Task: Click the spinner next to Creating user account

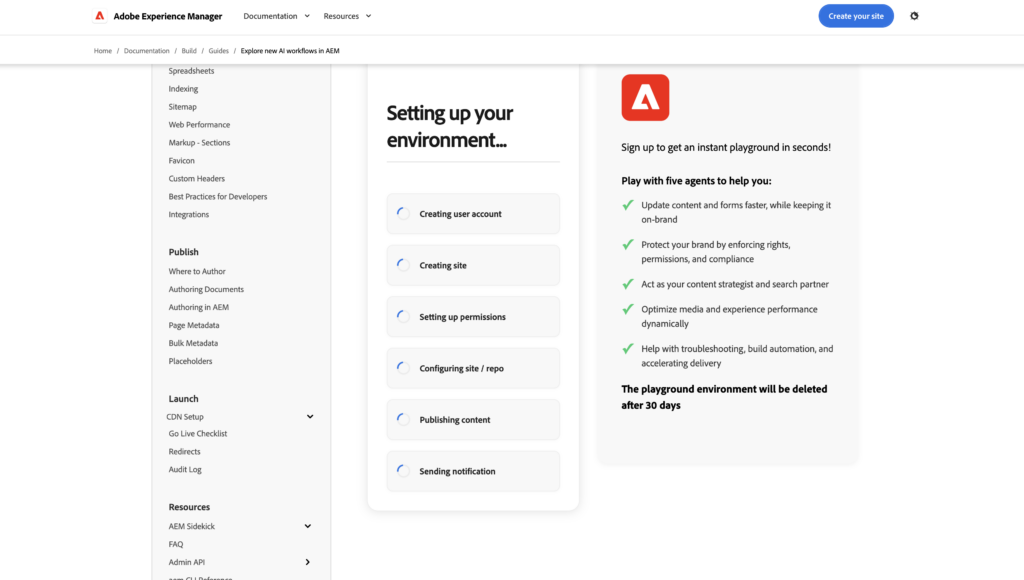Action: pos(403,214)
